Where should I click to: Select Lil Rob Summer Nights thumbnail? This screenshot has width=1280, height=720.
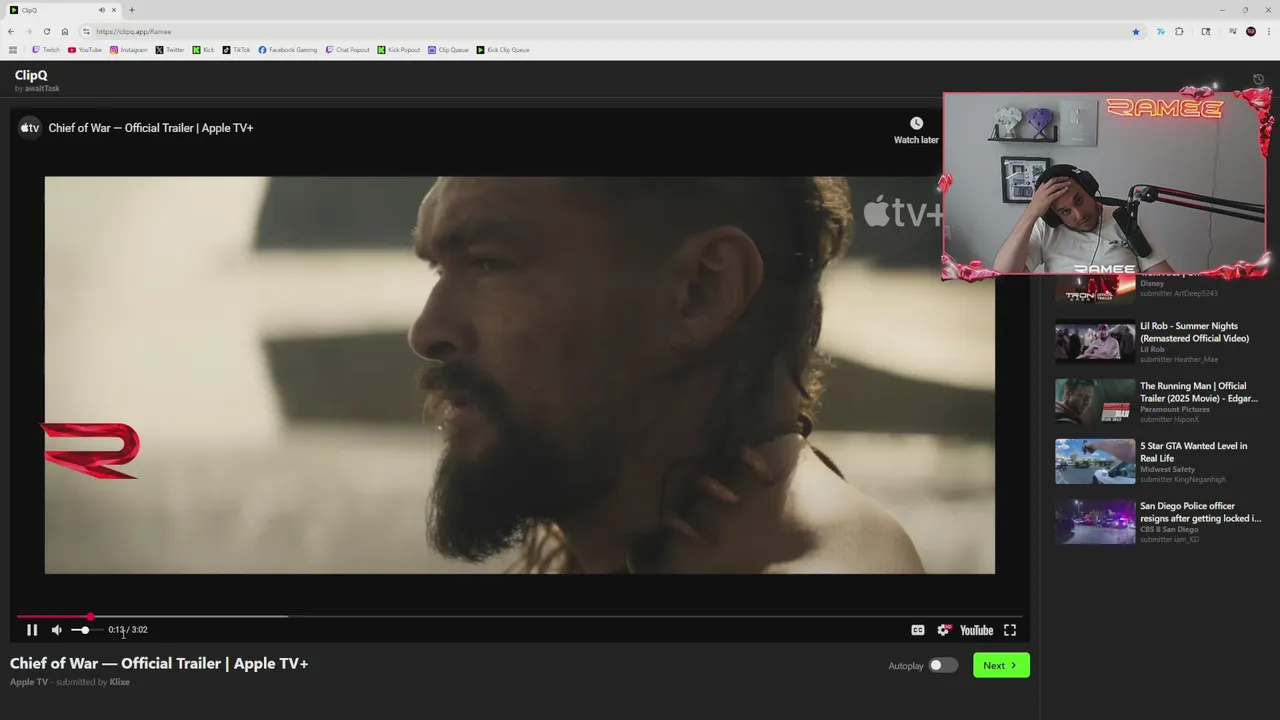[x=1095, y=342]
